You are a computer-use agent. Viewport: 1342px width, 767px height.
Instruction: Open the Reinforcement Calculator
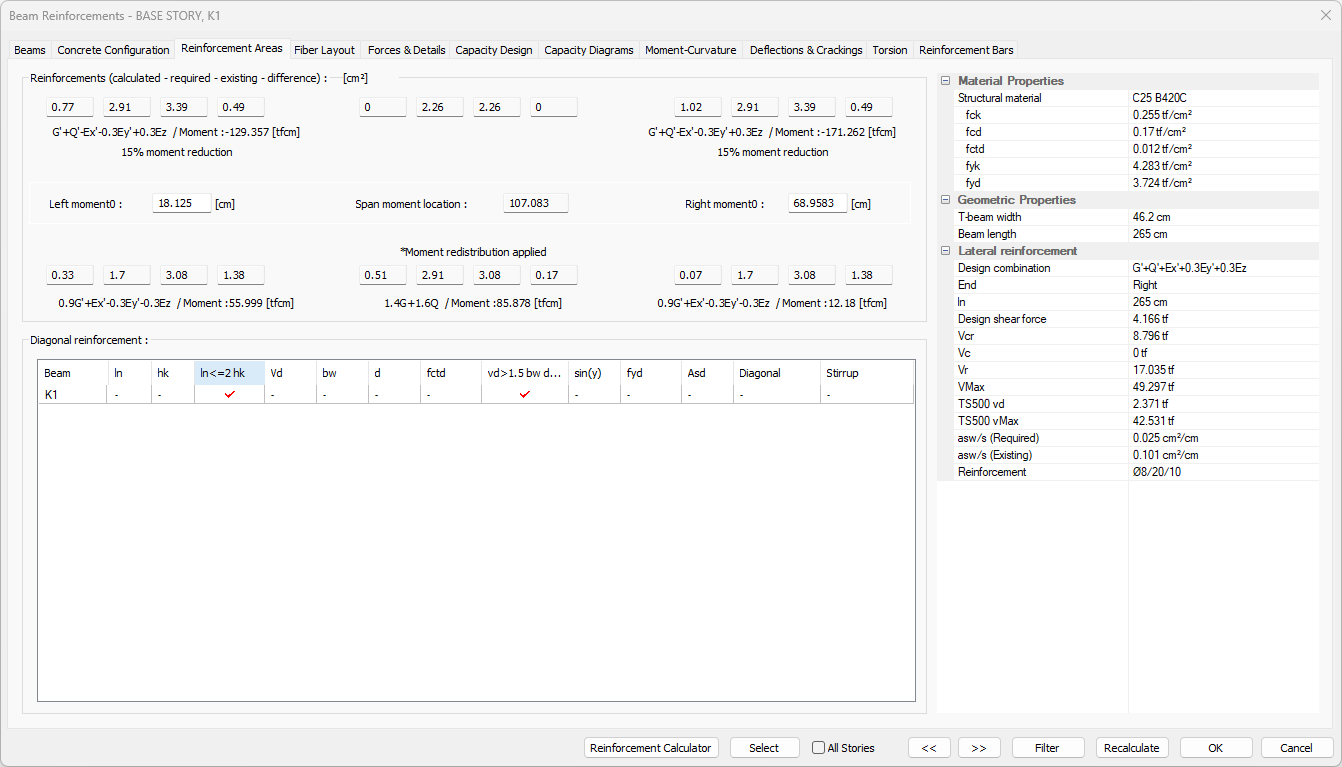point(651,748)
